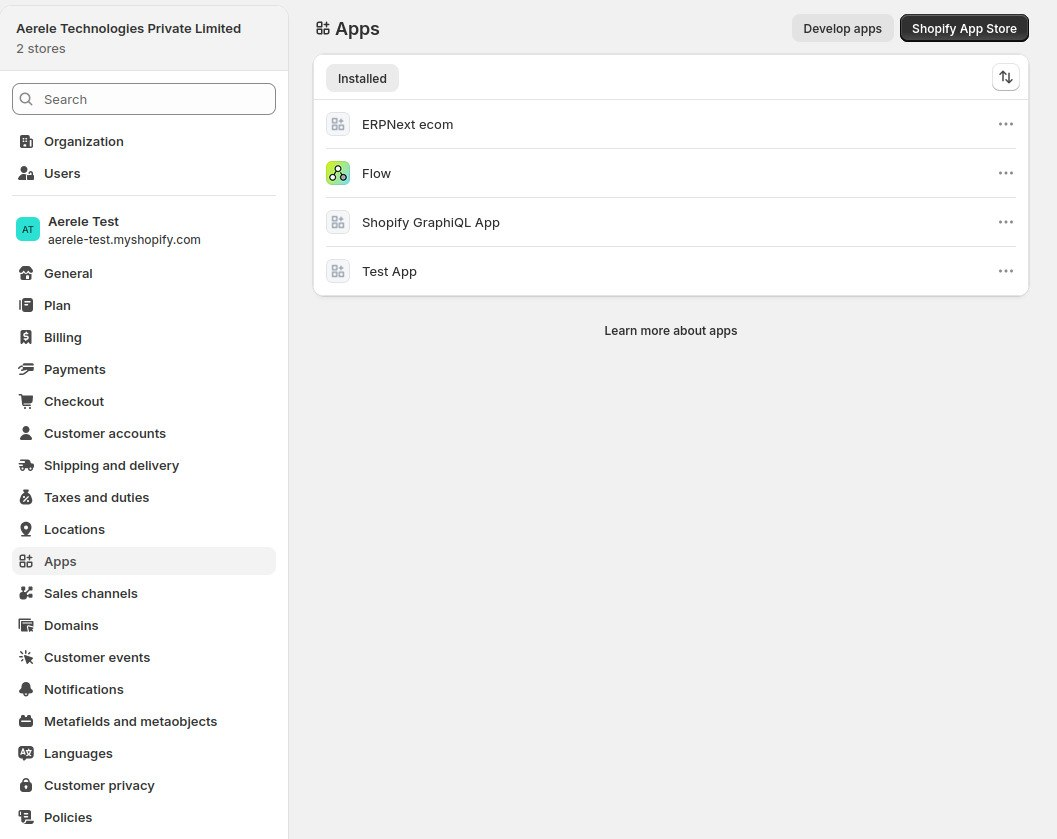
Task: Click the Customer accounts person icon
Action: [x=26, y=433]
